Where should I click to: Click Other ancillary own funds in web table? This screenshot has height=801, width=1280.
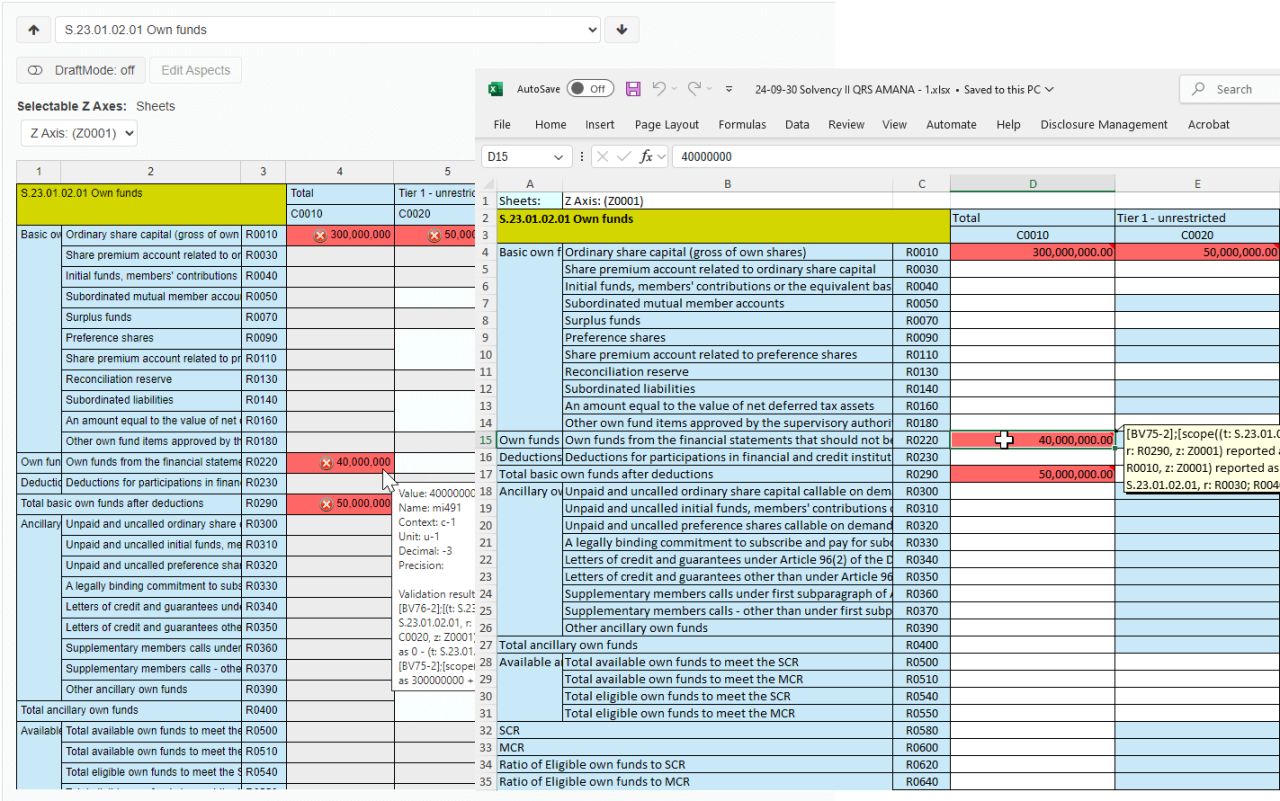click(x=153, y=690)
